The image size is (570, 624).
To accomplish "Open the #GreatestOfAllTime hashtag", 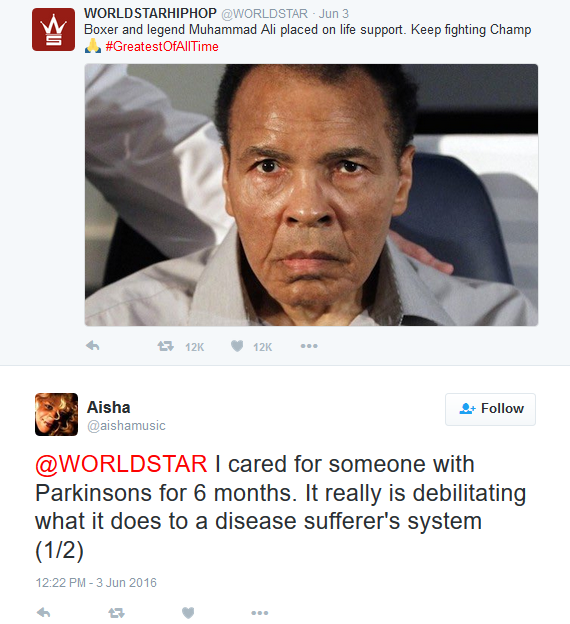I will coord(162,47).
